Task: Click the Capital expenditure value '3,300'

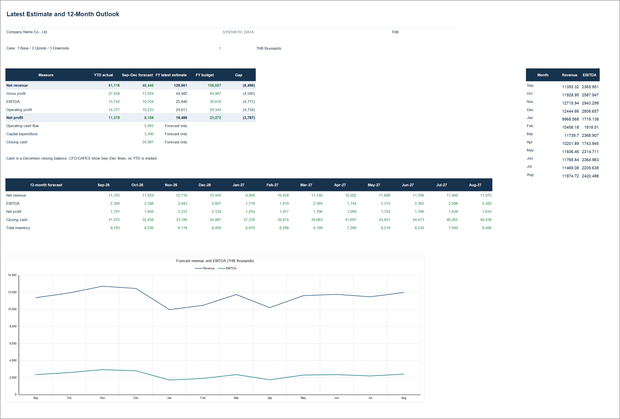Action: [149, 134]
